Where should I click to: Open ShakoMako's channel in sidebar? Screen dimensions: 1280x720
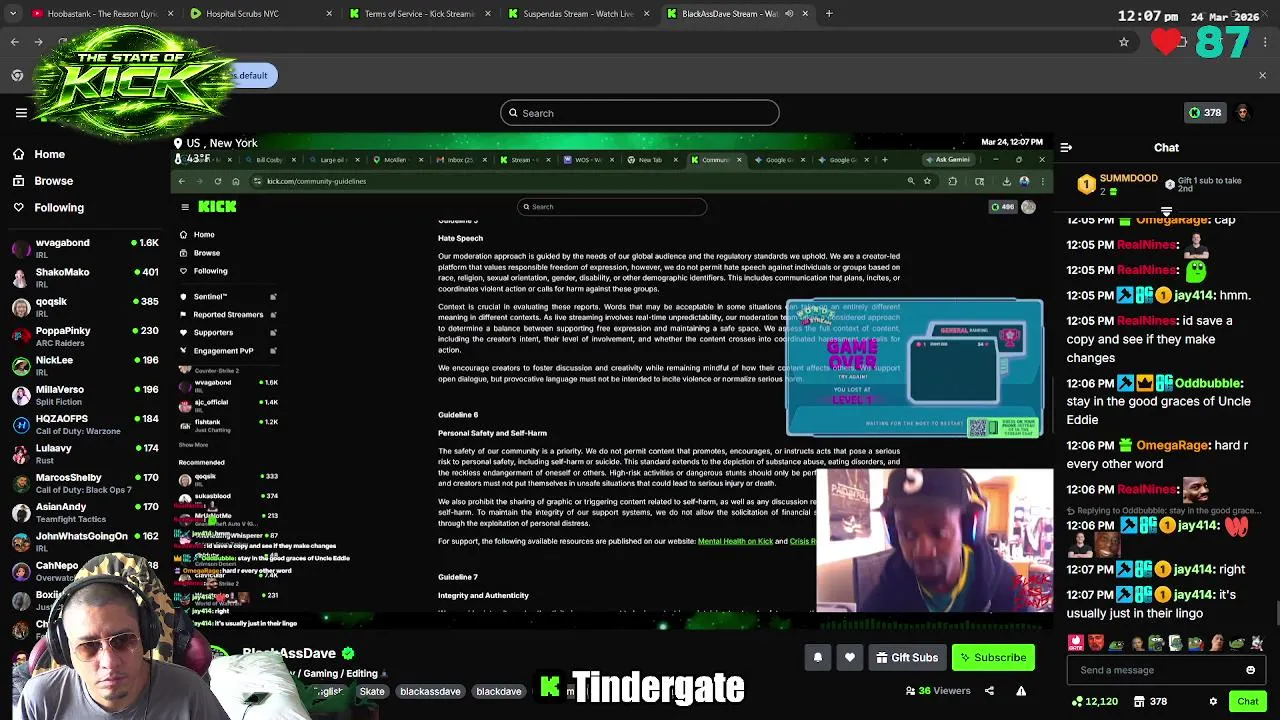click(85, 277)
